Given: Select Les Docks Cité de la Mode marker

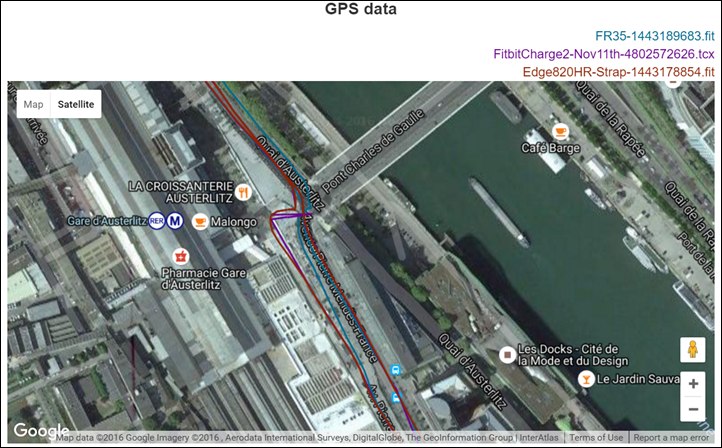Looking at the screenshot, I should 507,355.
